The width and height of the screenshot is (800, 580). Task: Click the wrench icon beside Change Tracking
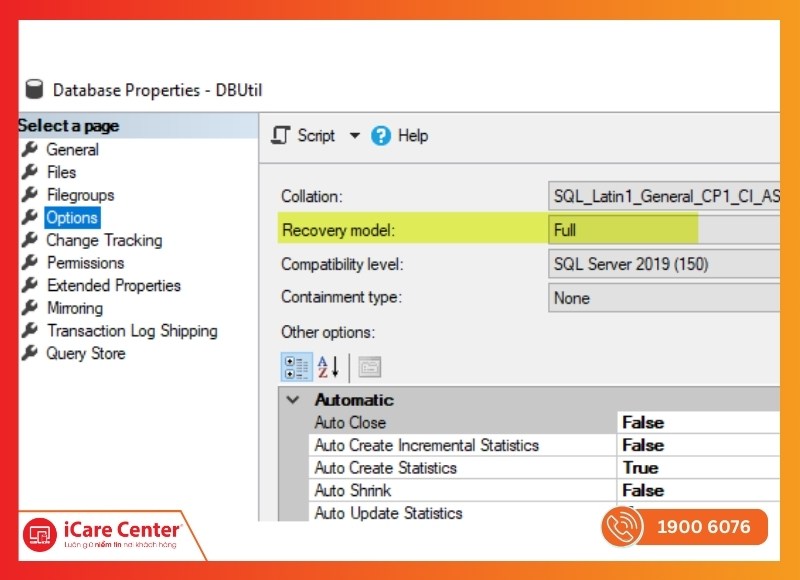point(30,239)
